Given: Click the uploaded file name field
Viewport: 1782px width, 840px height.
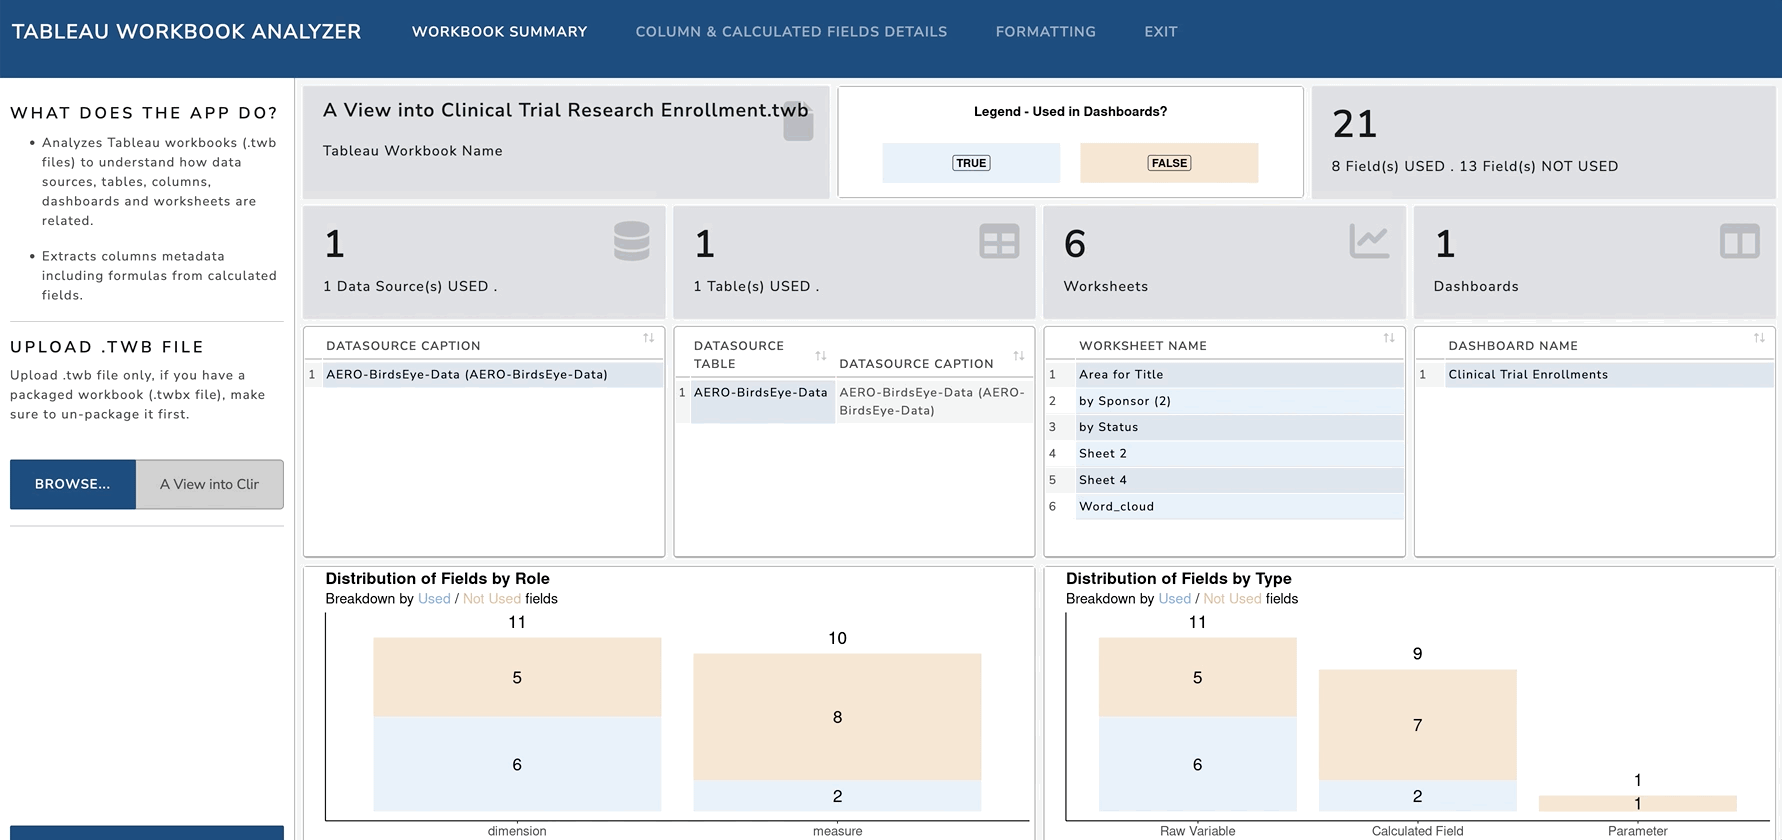Looking at the screenshot, I should (209, 484).
